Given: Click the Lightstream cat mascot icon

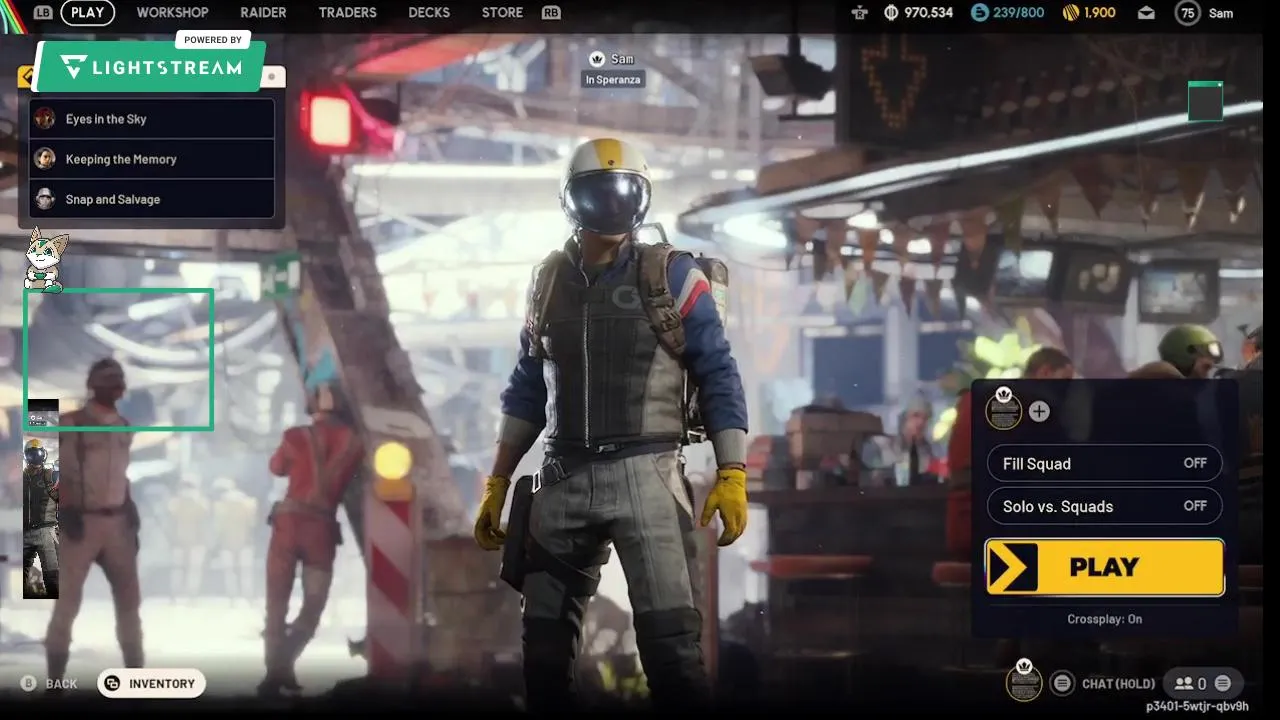Looking at the screenshot, I should [x=45, y=259].
